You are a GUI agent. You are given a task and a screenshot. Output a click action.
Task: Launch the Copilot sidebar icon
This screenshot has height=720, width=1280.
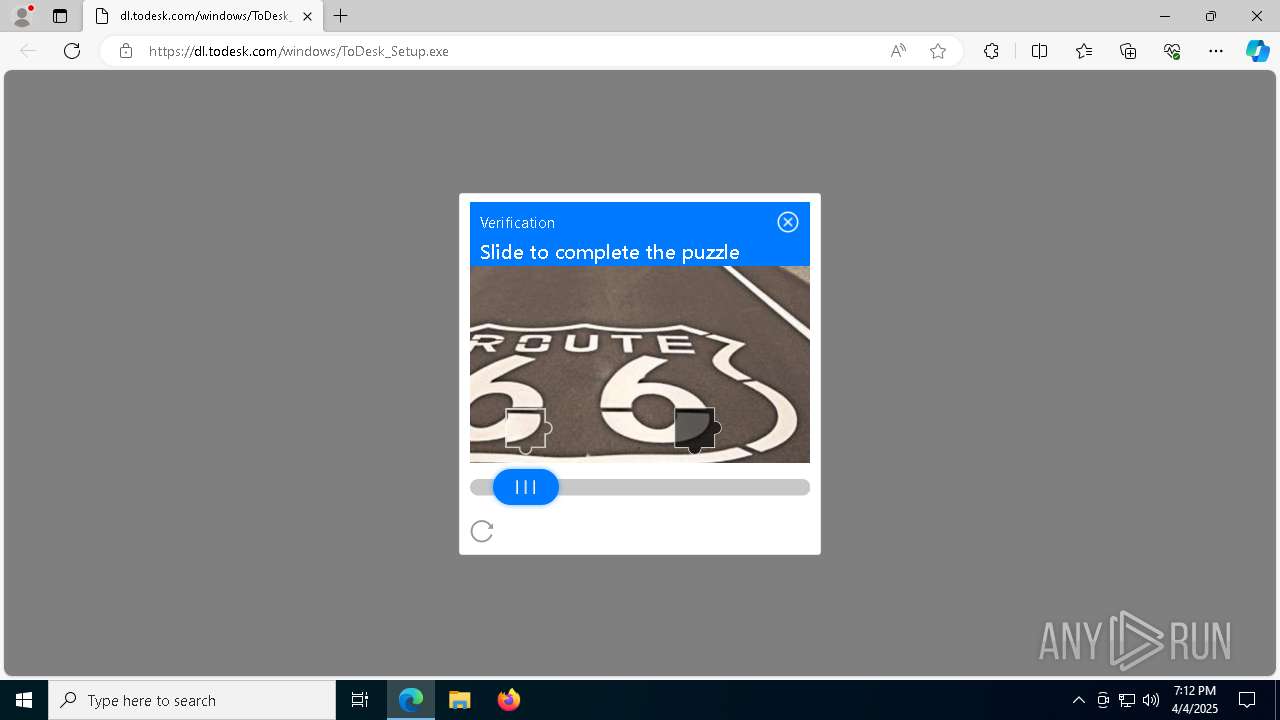click(1257, 51)
